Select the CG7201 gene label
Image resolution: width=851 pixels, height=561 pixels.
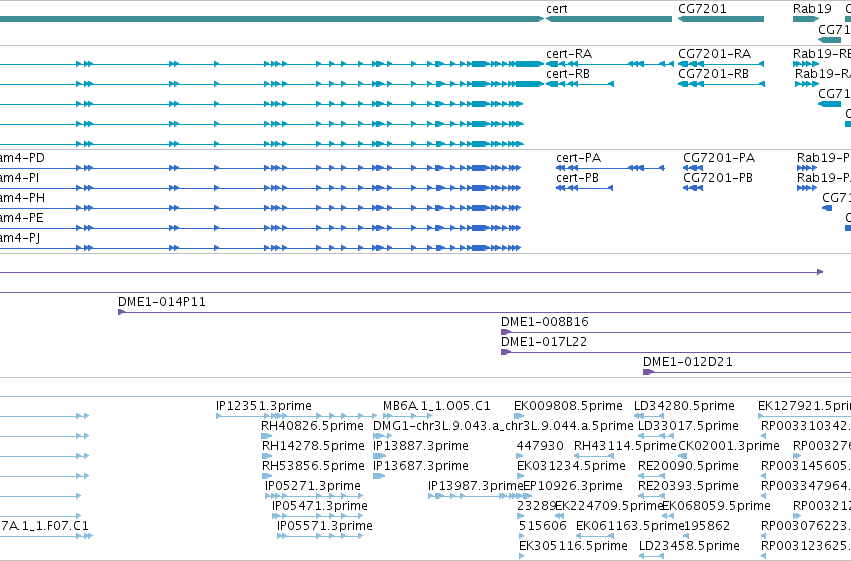click(x=702, y=9)
